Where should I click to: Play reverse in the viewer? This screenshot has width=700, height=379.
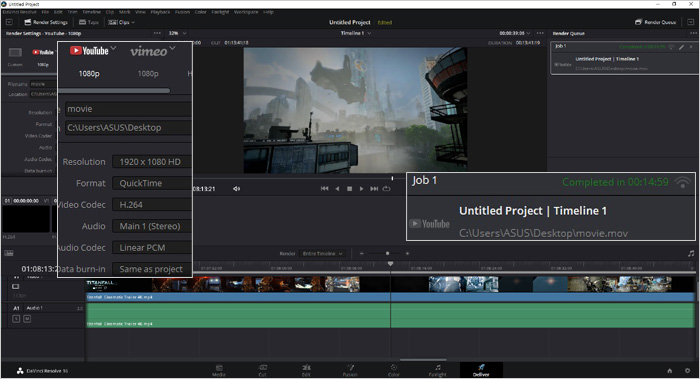337,189
